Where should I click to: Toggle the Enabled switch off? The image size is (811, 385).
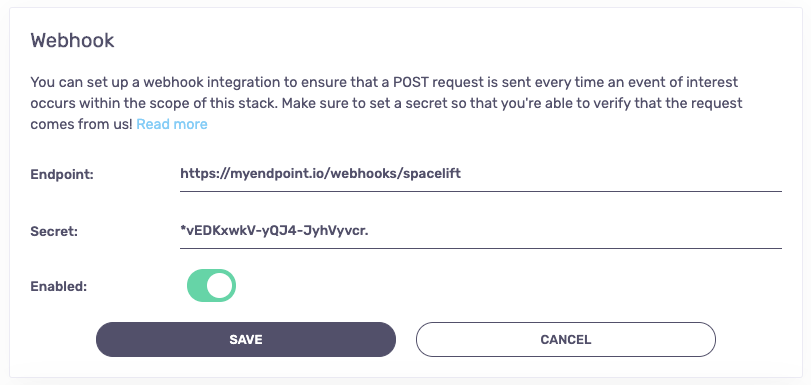[211, 286]
